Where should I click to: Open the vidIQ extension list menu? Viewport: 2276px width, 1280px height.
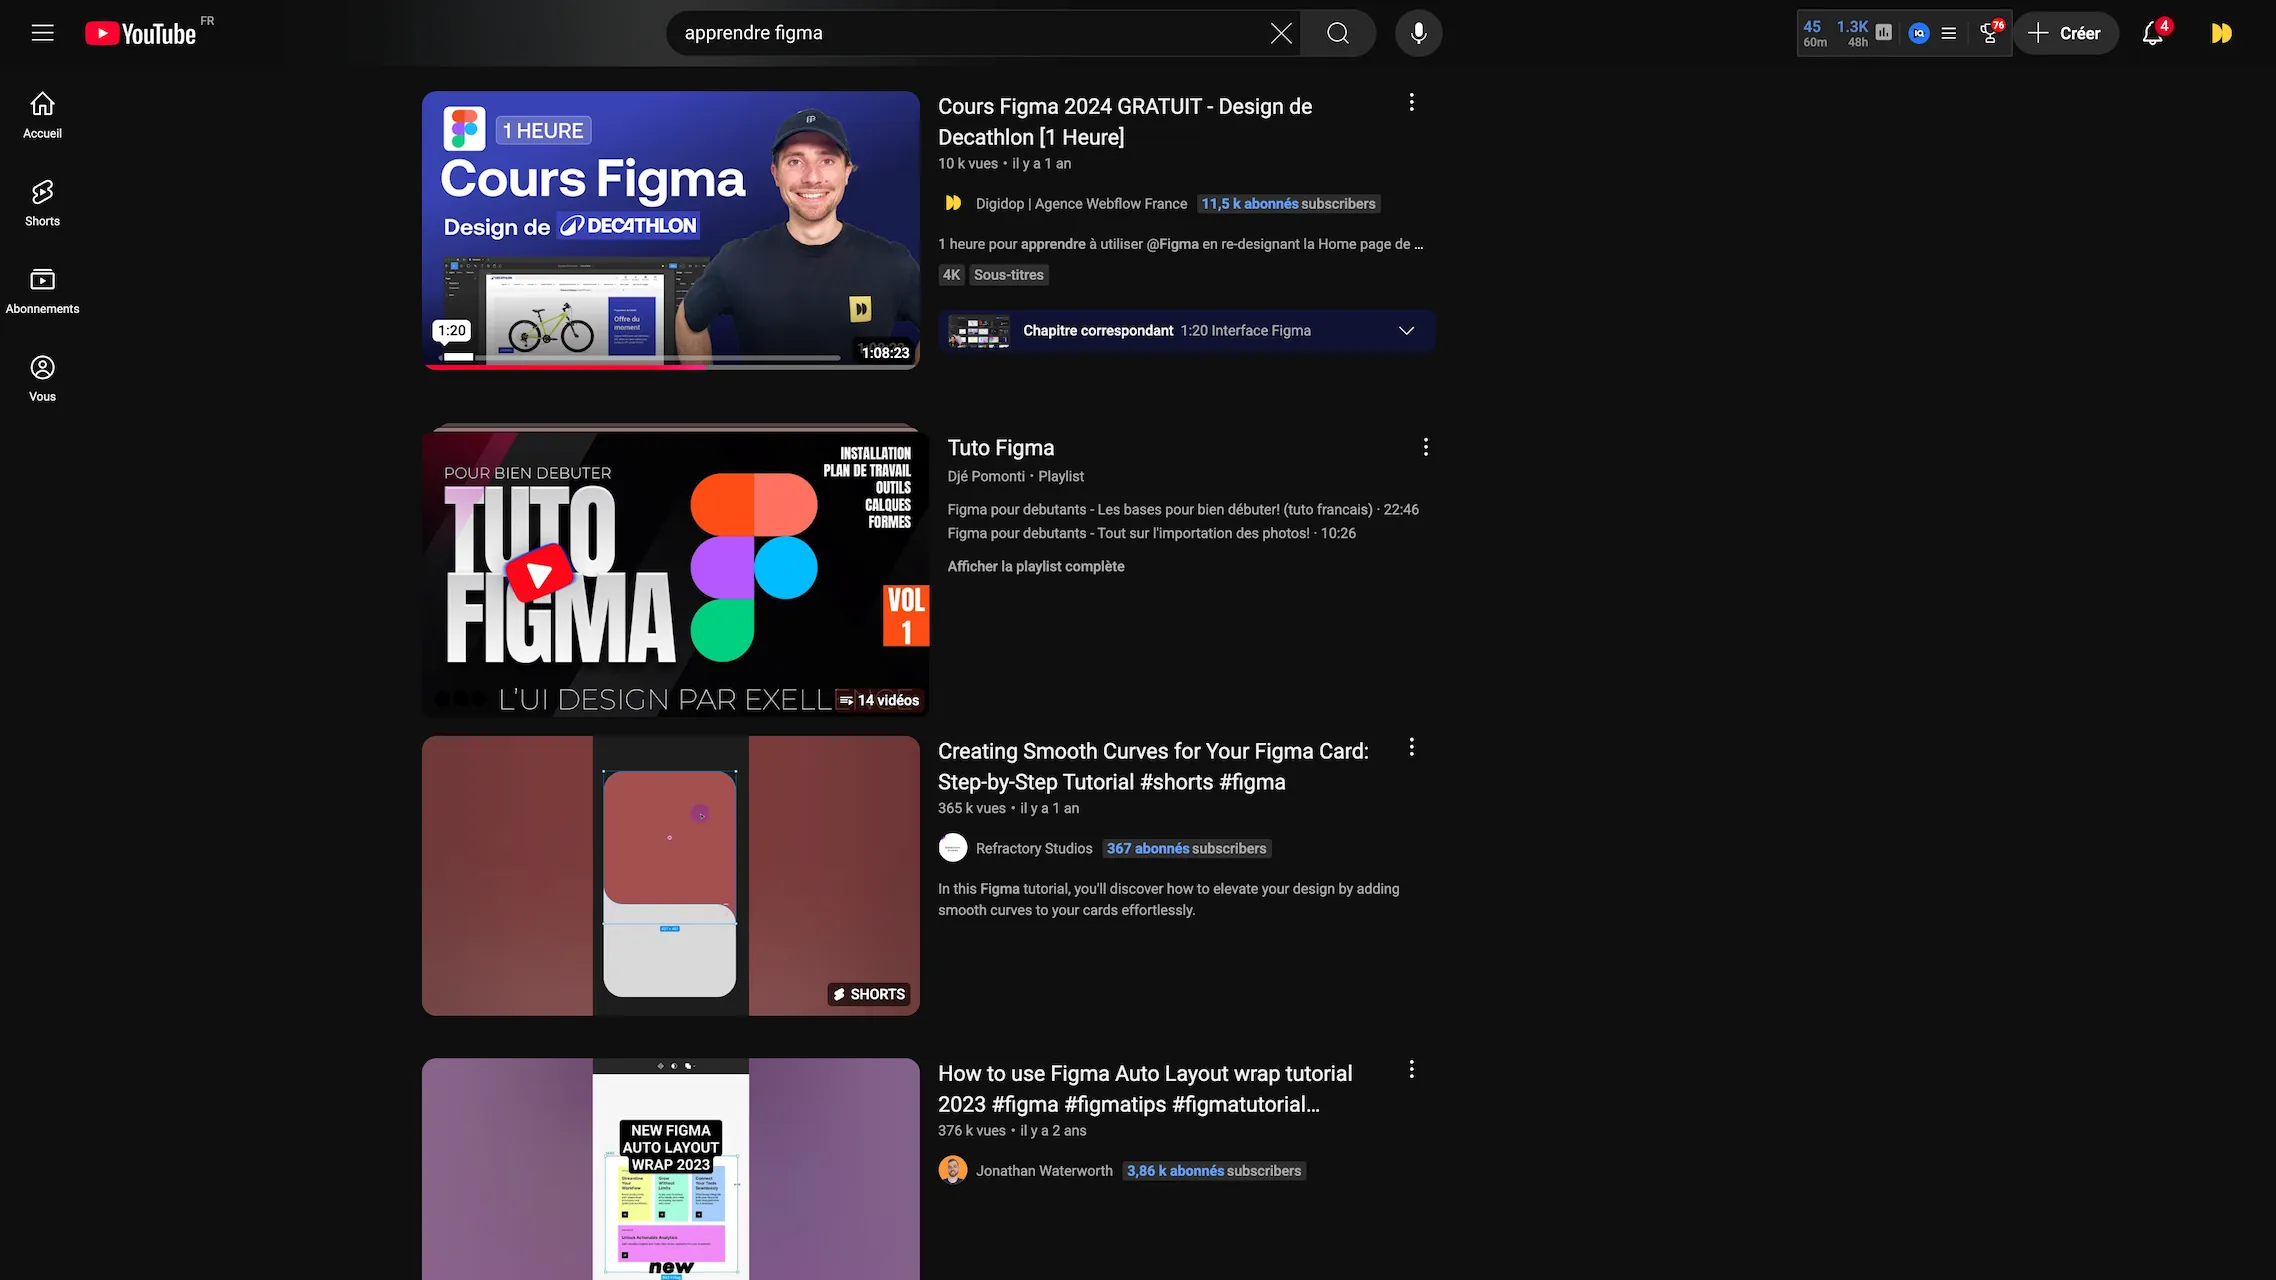click(1949, 33)
